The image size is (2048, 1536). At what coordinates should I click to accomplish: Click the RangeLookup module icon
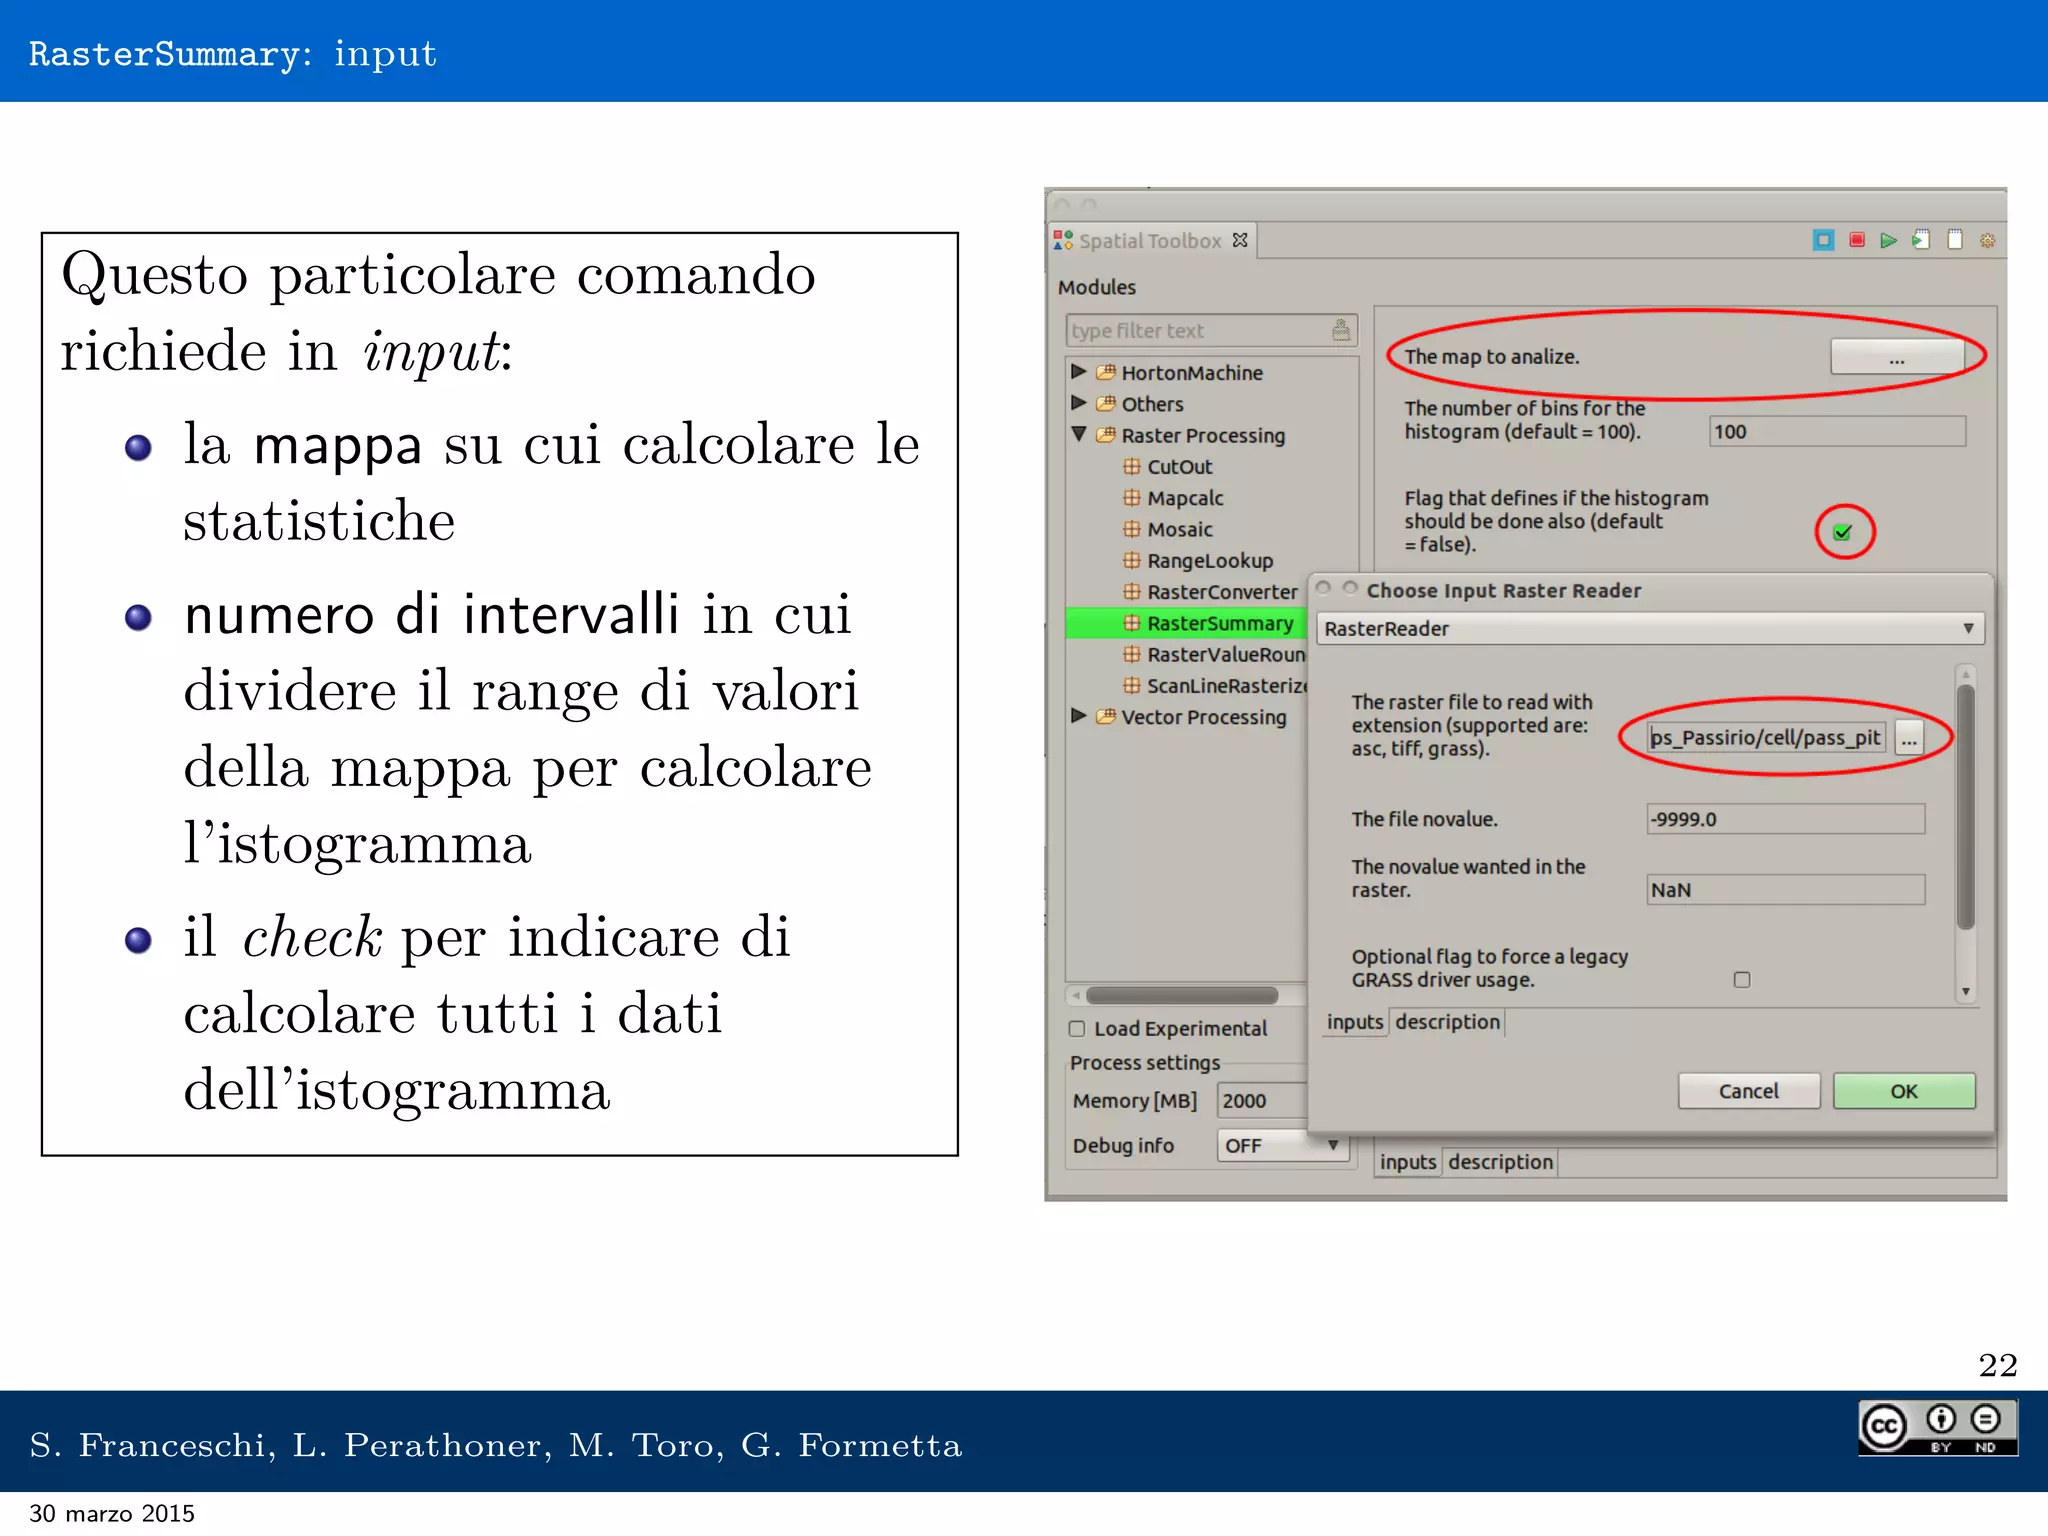(1132, 560)
